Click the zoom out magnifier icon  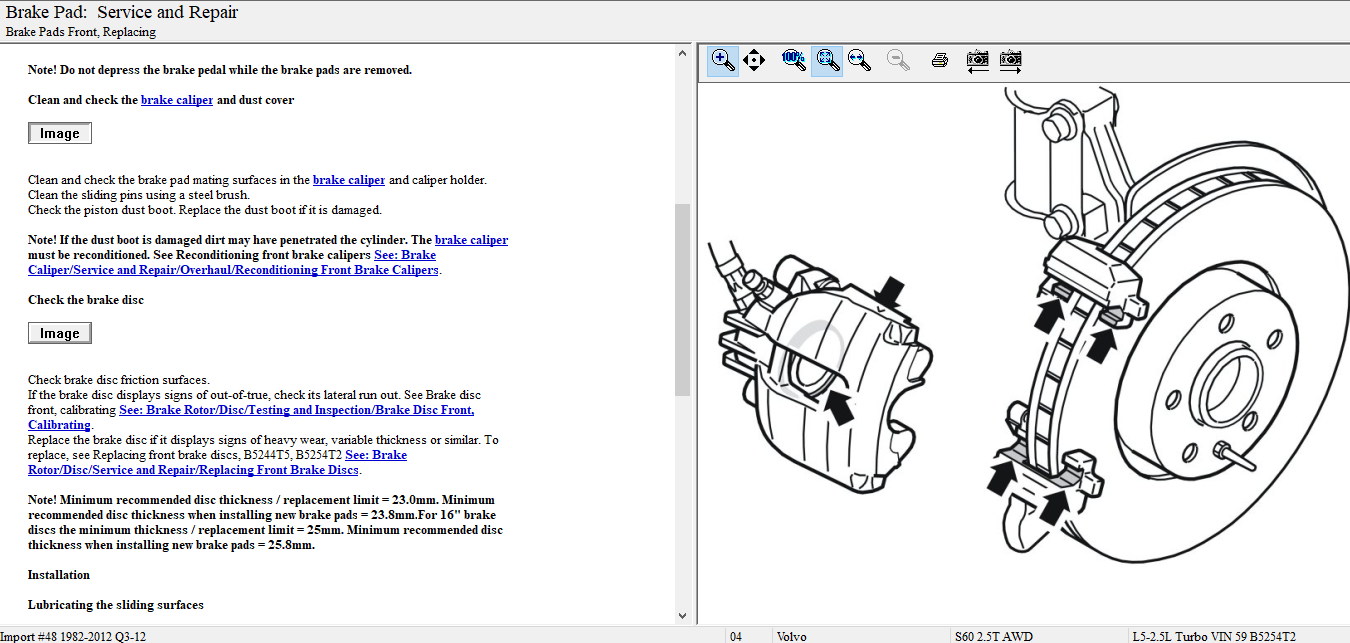pyautogui.click(x=898, y=60)
